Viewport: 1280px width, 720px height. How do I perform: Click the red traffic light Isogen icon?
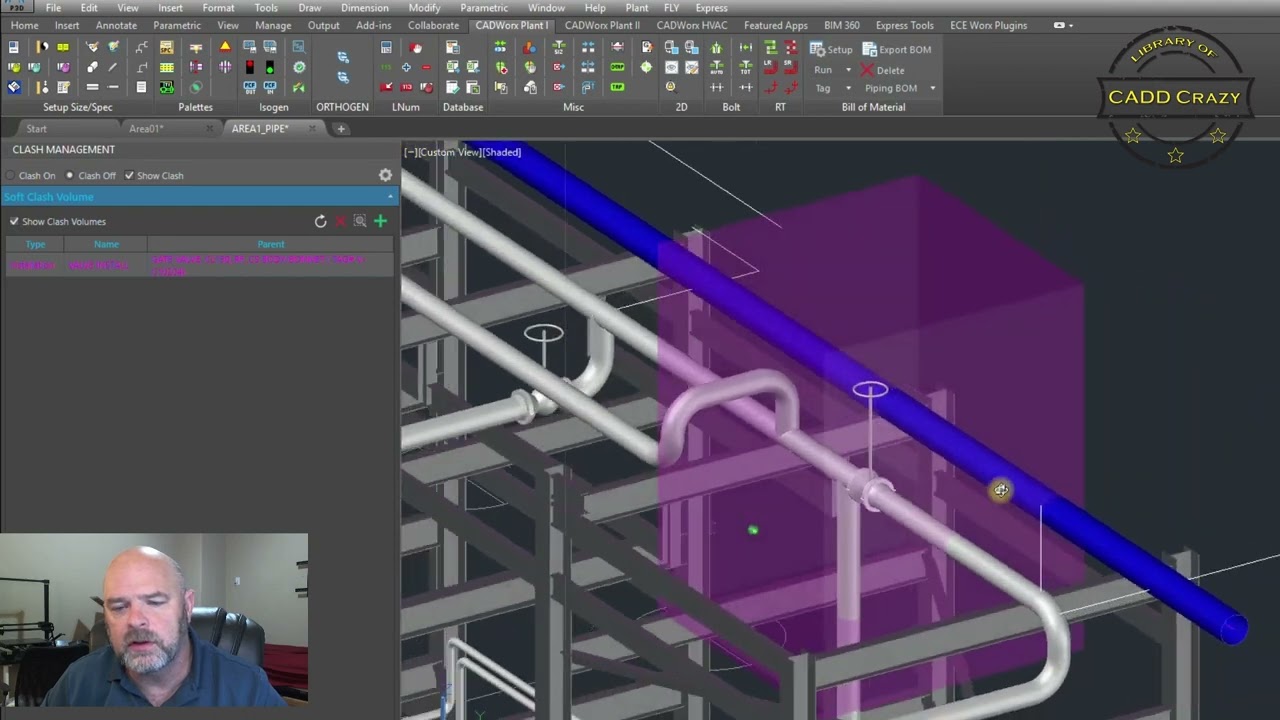pyautogui.click(x=249, y=67)
